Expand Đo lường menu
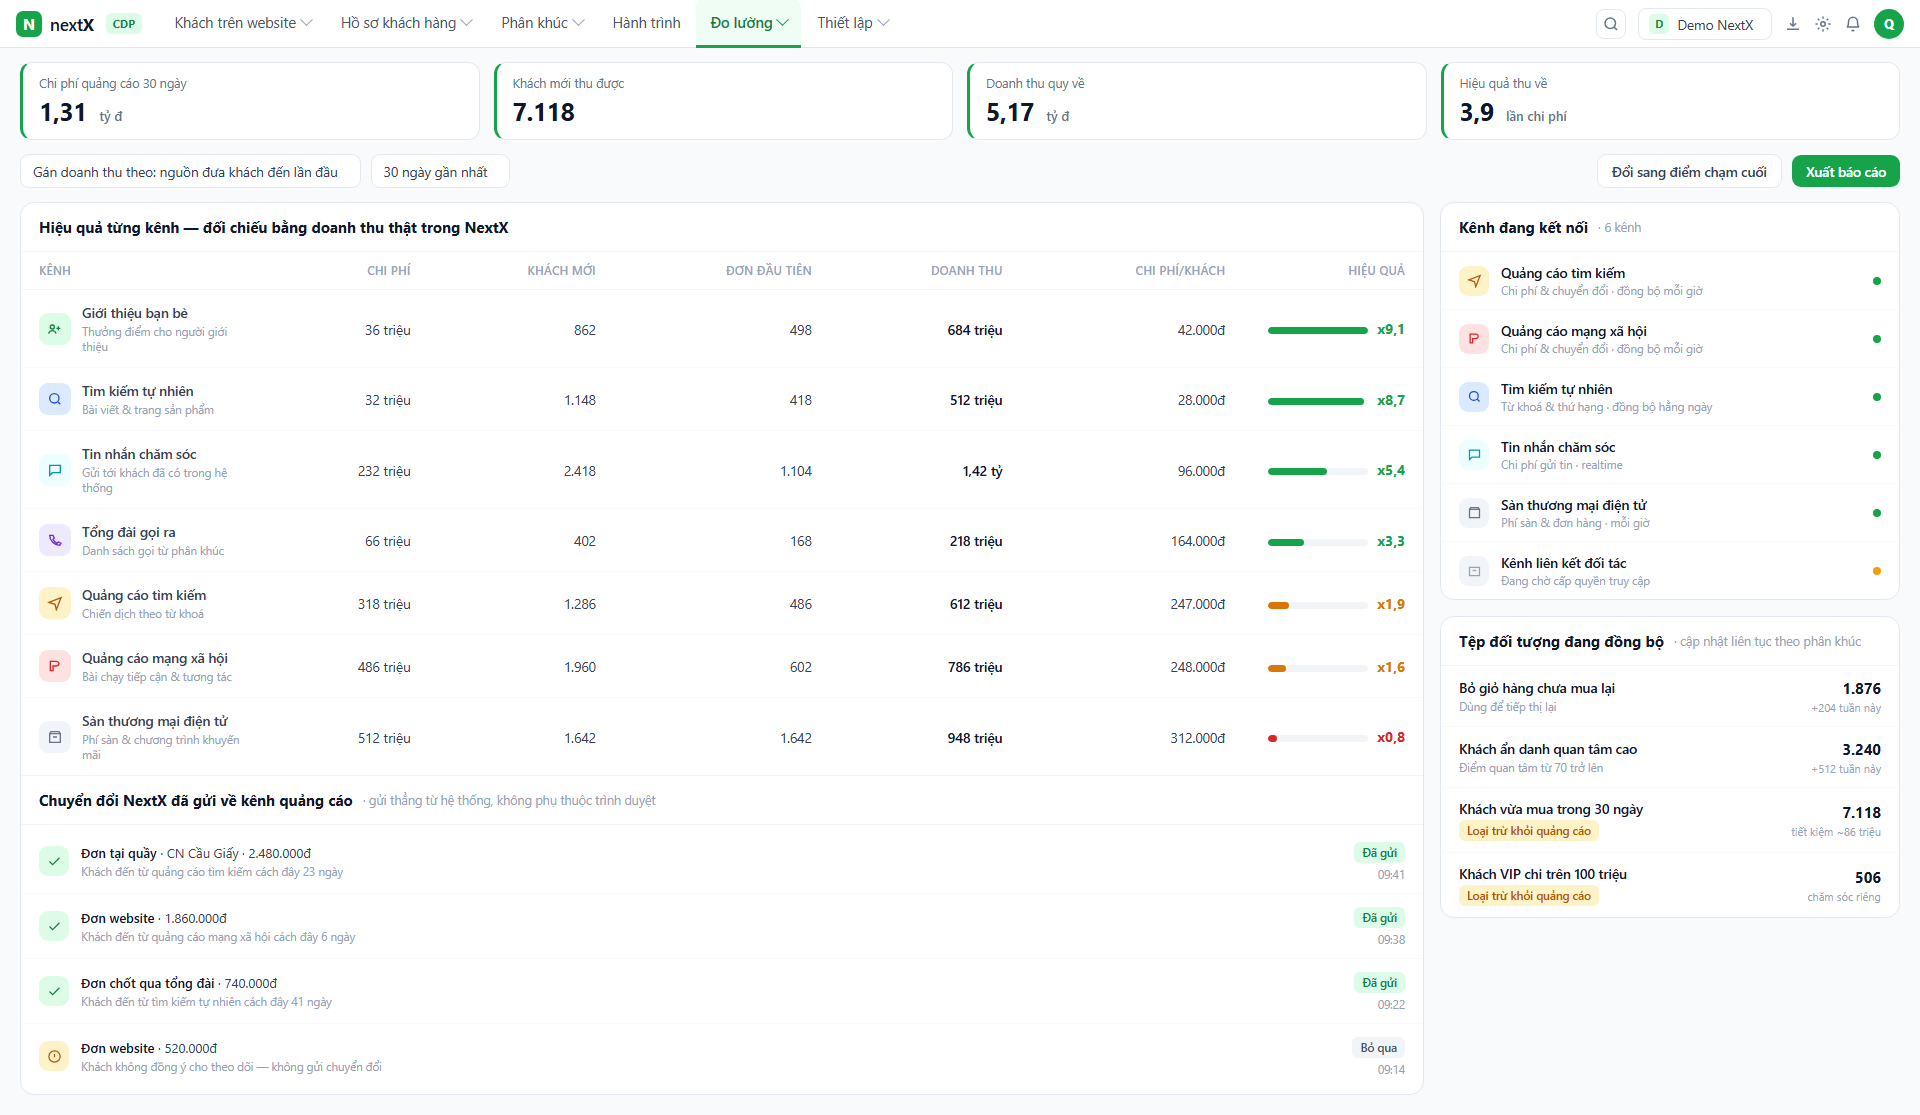 click(x=749, y=23)
